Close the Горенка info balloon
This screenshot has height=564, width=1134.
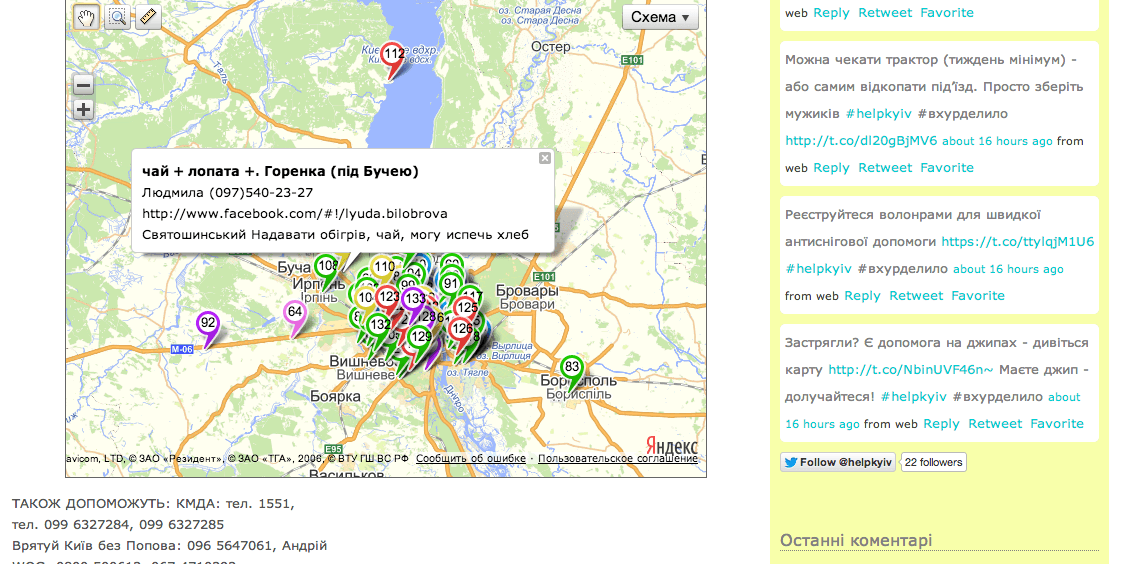(545, 158)
